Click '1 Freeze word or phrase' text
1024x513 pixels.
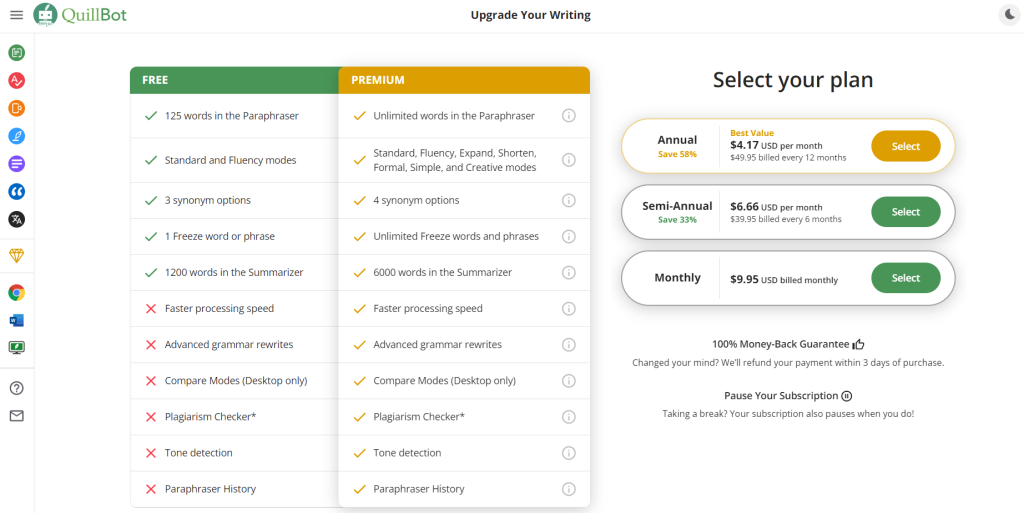click(219, 236)
